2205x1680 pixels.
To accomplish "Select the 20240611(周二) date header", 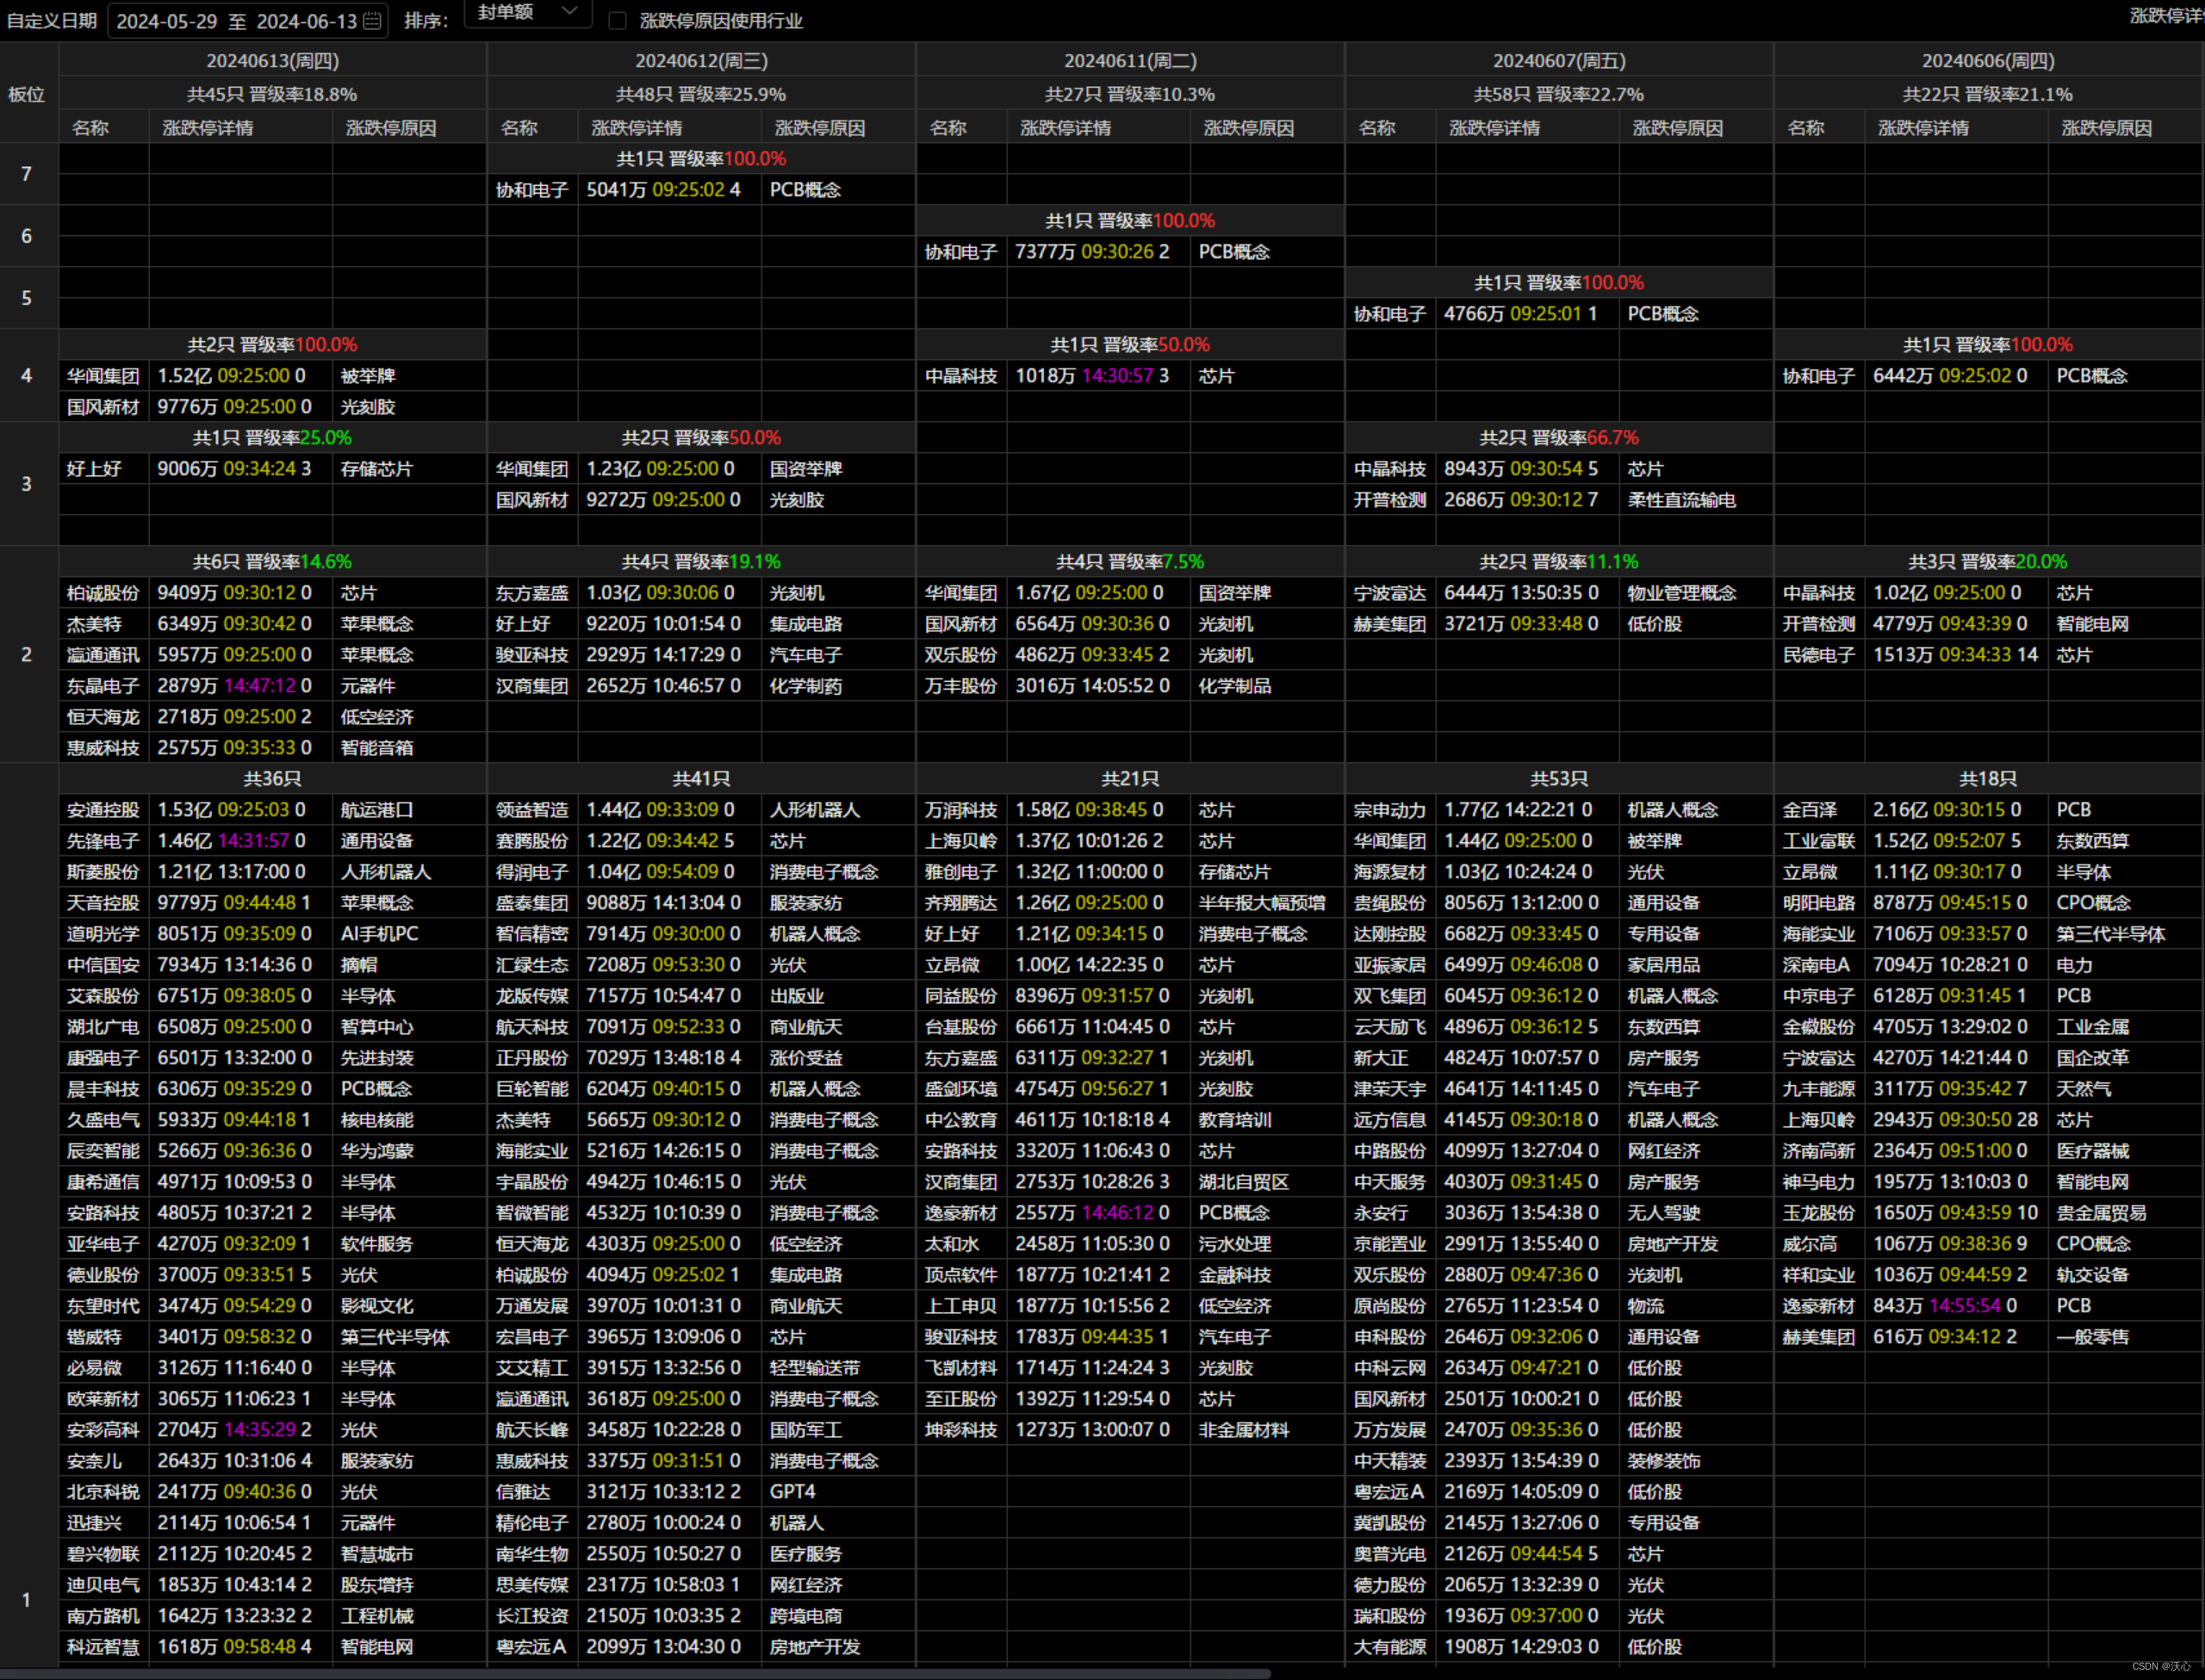I will [x=1130, y=61].
